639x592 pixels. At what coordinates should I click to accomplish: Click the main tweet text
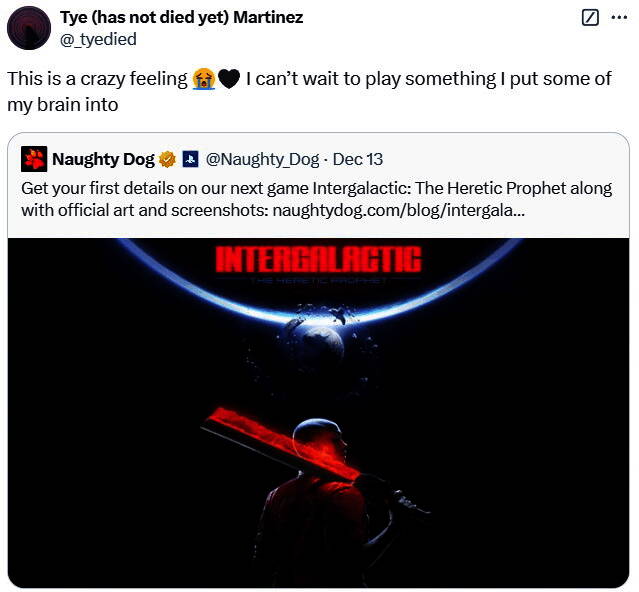[309, 92]
